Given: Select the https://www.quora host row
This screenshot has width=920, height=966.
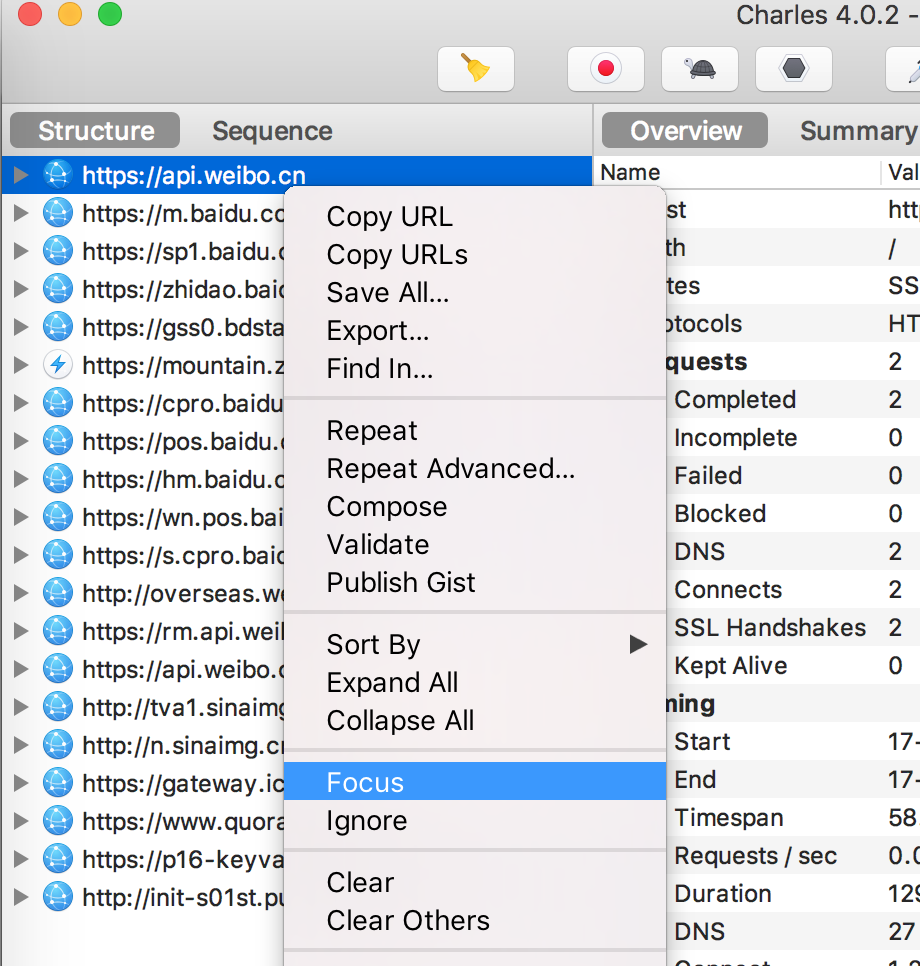Looking at the screenshot, I should pos(143,821).
